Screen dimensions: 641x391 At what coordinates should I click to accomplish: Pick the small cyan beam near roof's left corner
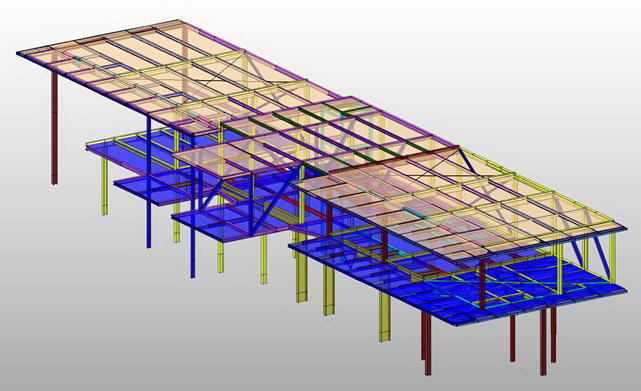[x=78, y=59]
